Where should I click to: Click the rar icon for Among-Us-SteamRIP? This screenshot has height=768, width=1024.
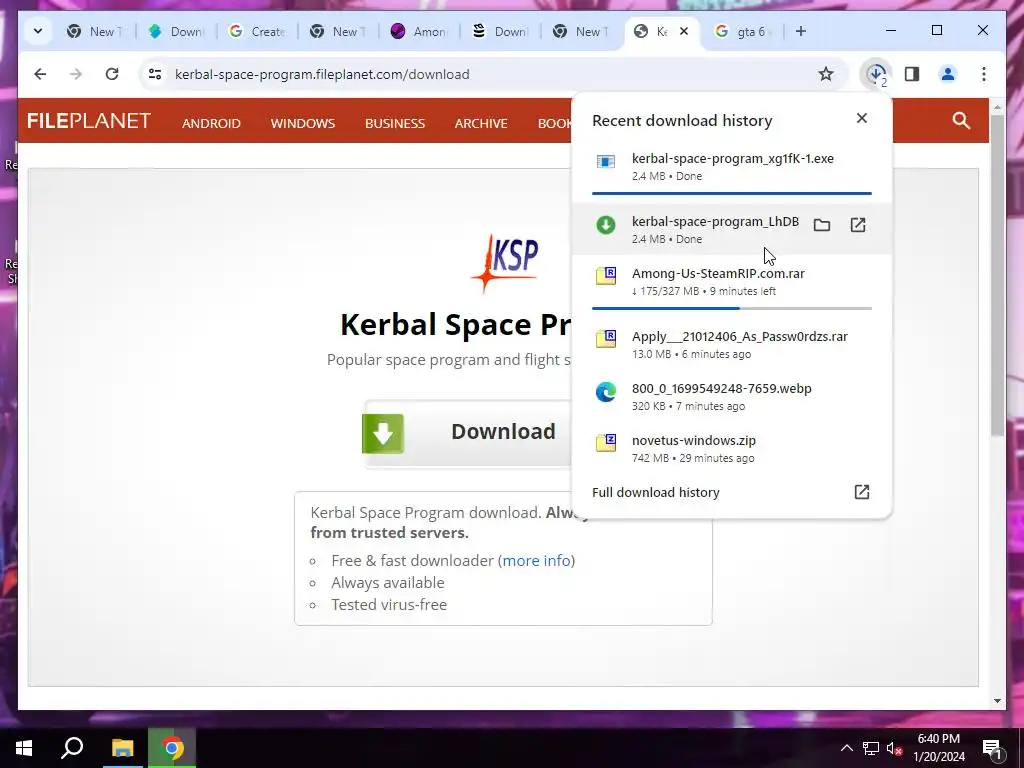pyautogui.click(x=605, y=276)
